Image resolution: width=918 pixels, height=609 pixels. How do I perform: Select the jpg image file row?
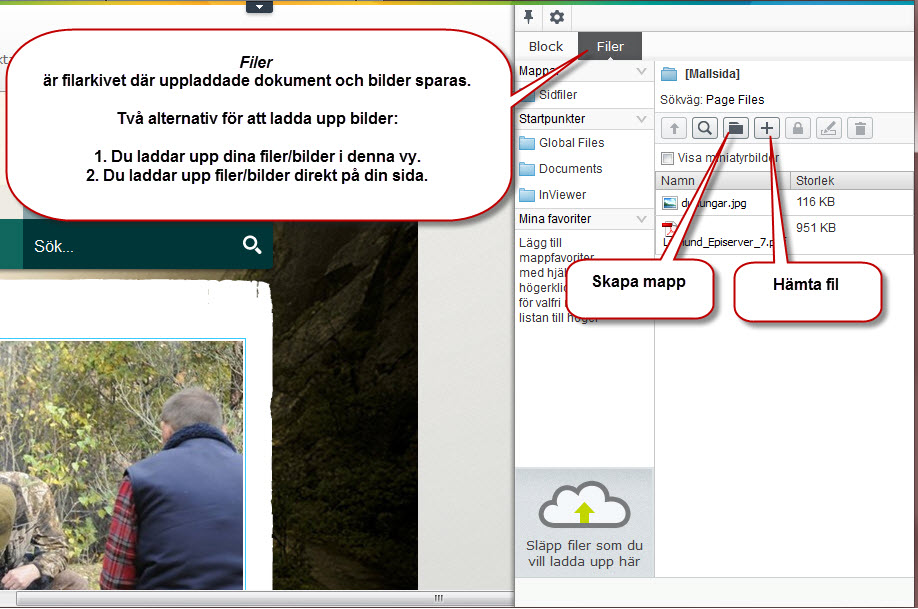click(x=784, y=203)
